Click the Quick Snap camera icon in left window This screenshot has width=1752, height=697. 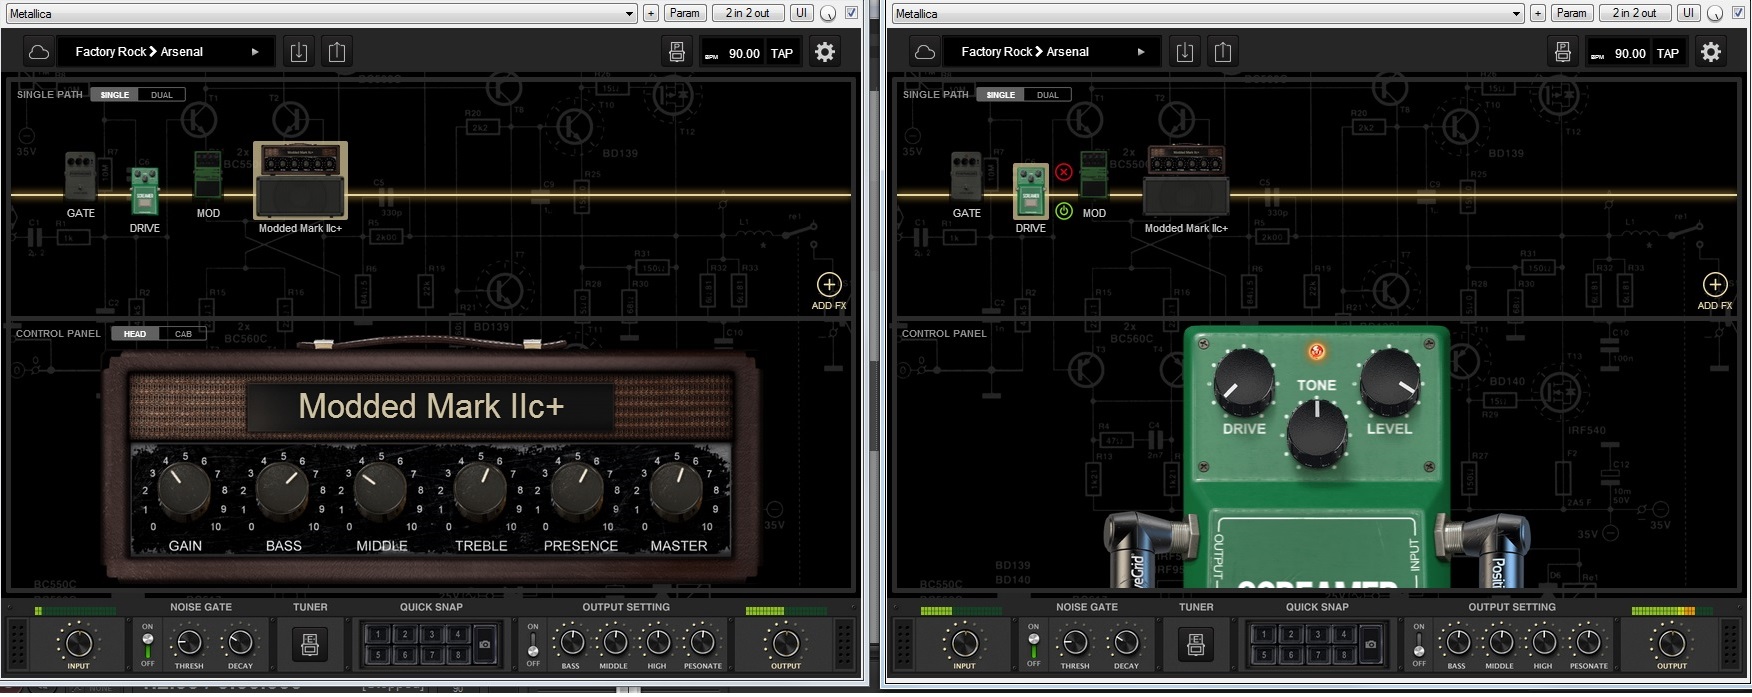click(x=485, y=645)
